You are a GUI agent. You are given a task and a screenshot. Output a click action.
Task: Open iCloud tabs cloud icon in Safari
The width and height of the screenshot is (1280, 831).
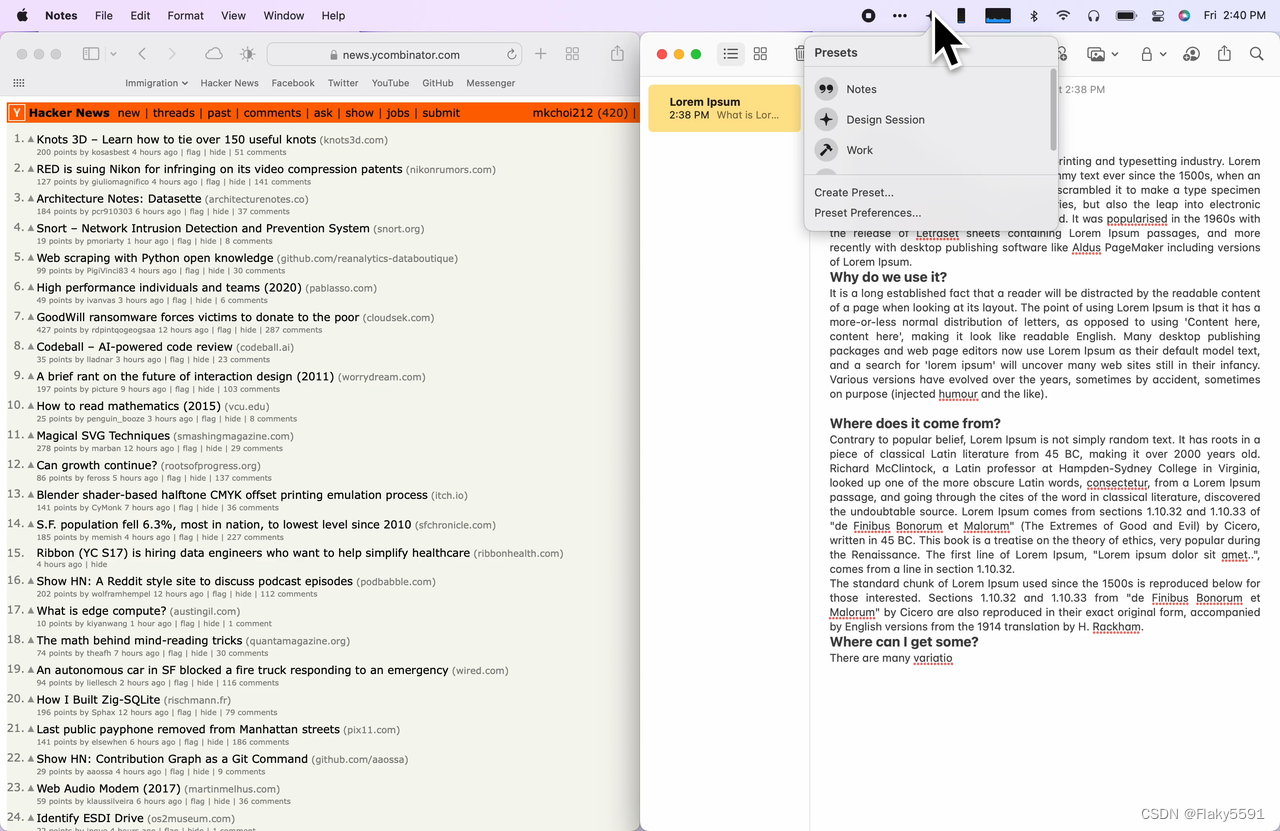[214, 54]
